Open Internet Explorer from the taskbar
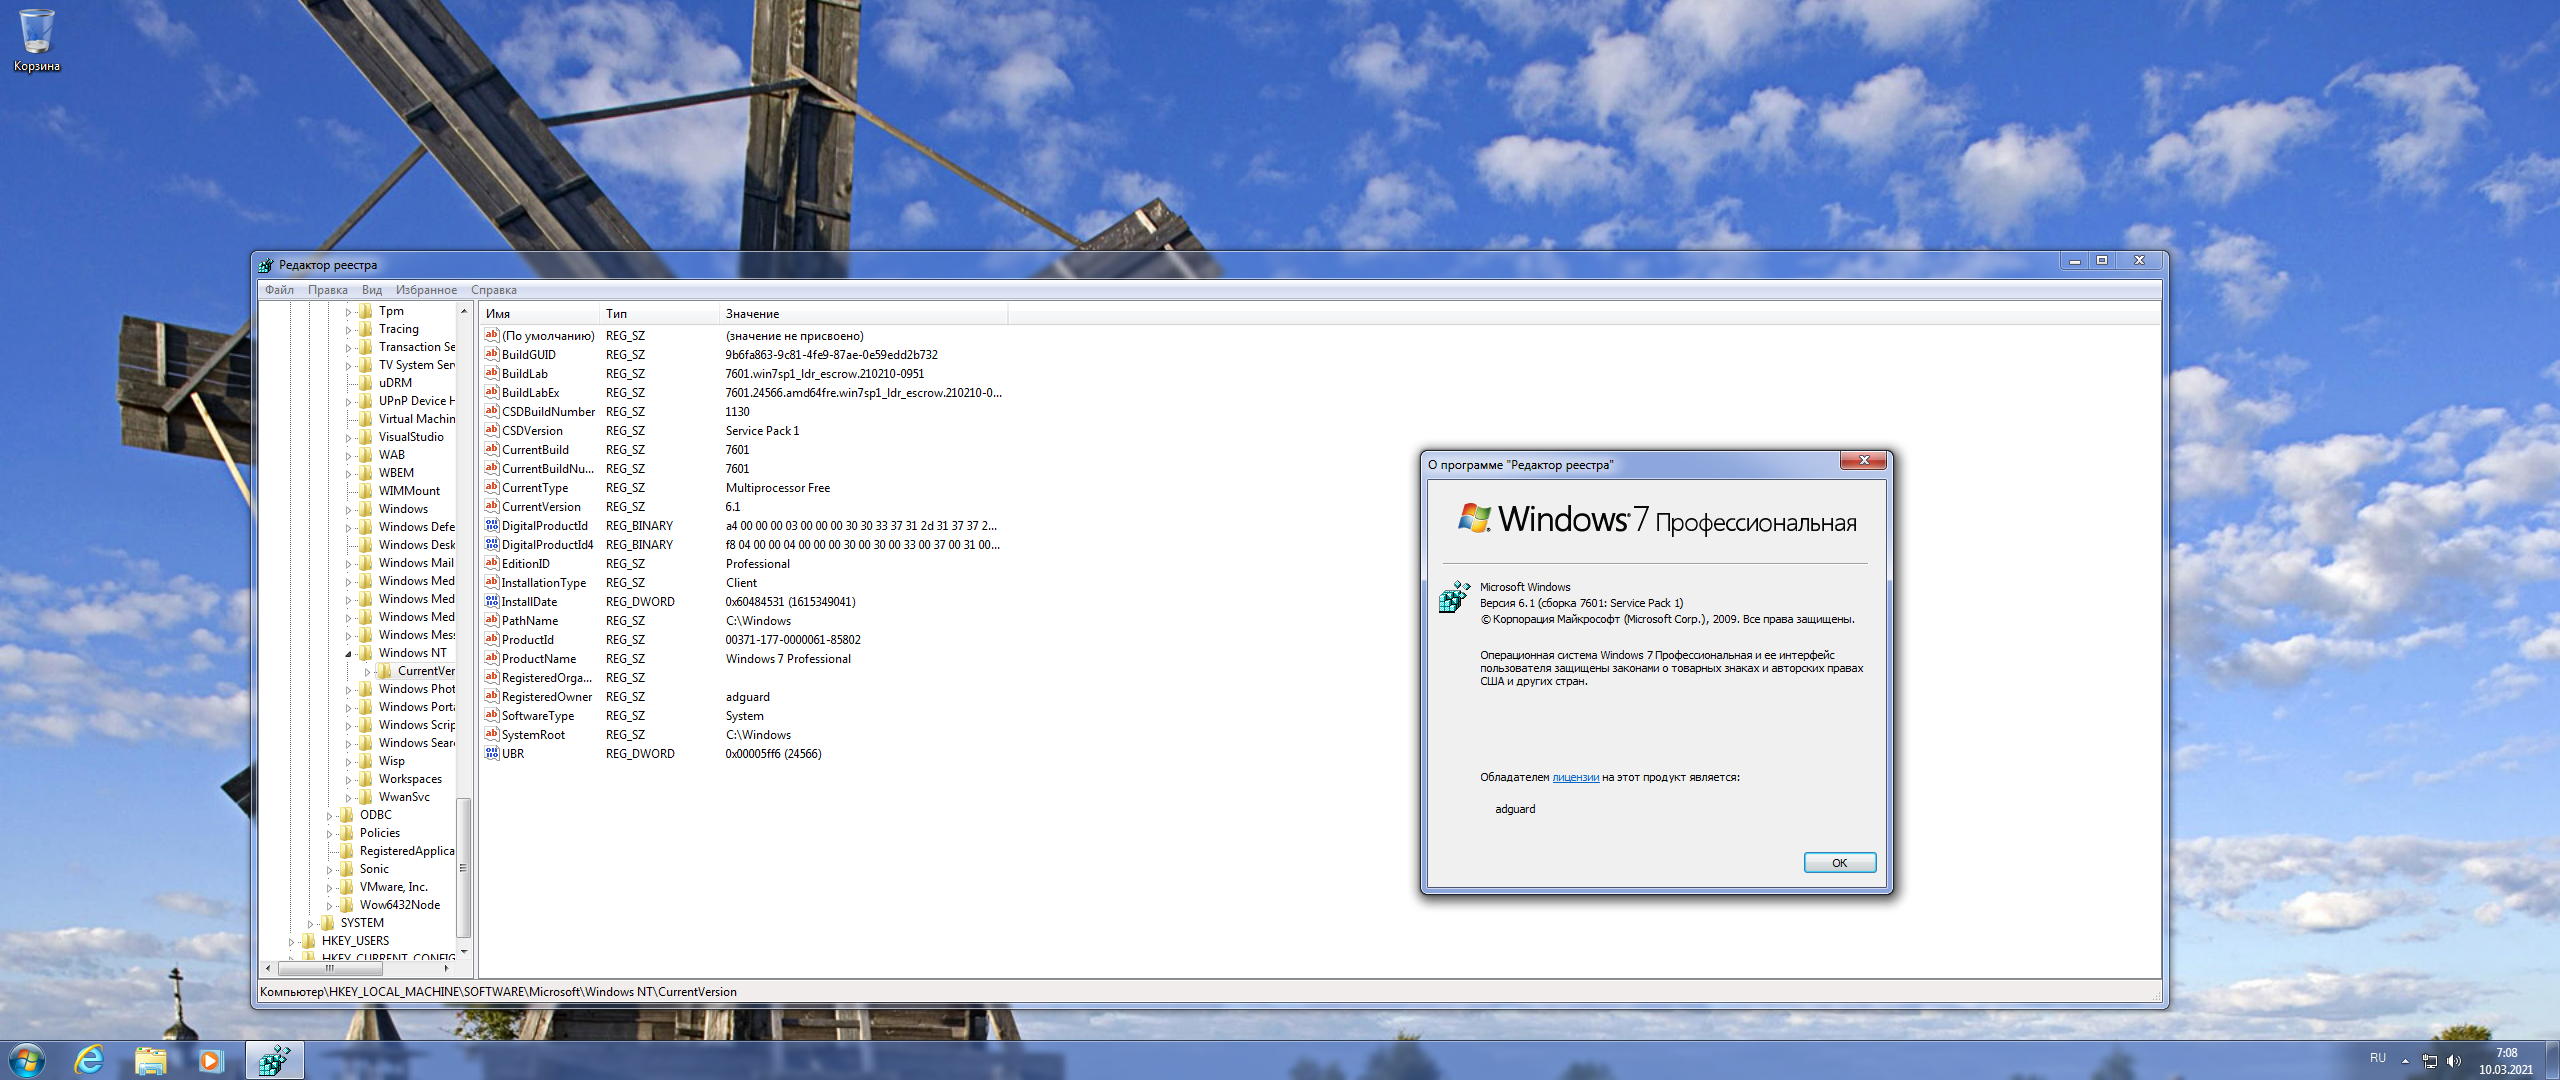Screen dimensions: 2560x1080 (x=90, y=1060)
